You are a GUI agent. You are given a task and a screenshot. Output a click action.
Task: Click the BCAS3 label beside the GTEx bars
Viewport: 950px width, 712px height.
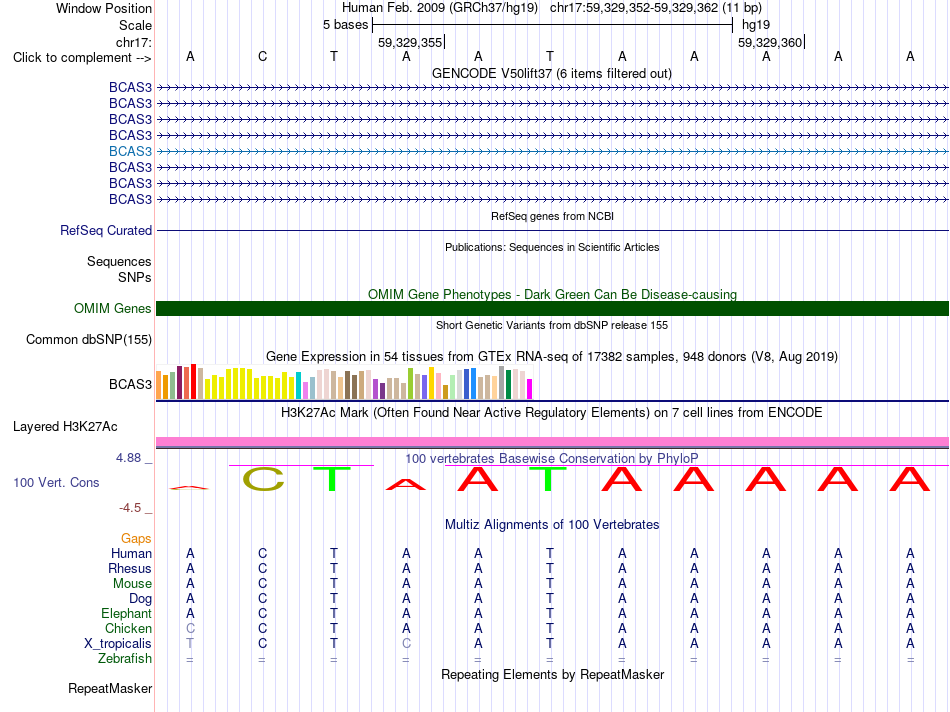130,384
